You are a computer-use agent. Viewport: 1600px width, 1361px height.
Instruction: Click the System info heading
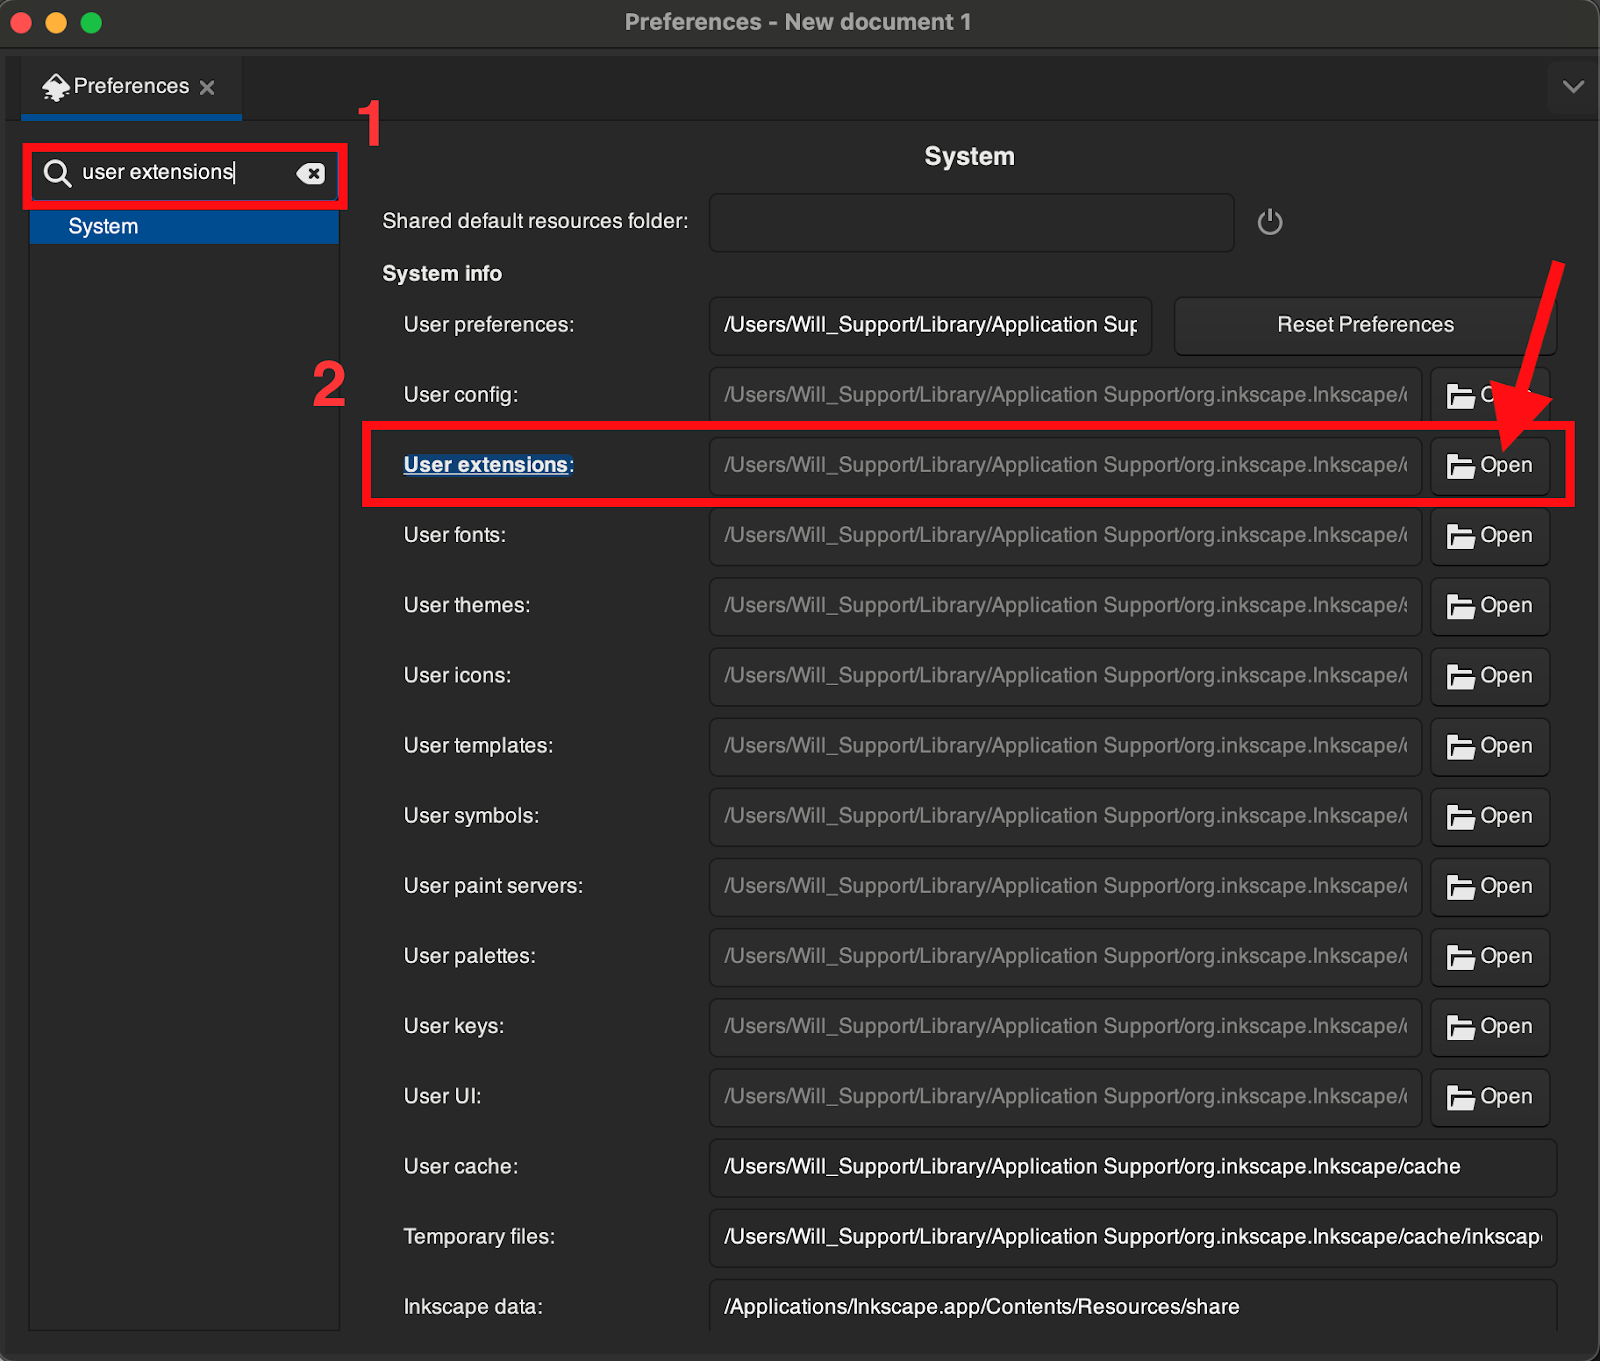(x=442, y=274)
